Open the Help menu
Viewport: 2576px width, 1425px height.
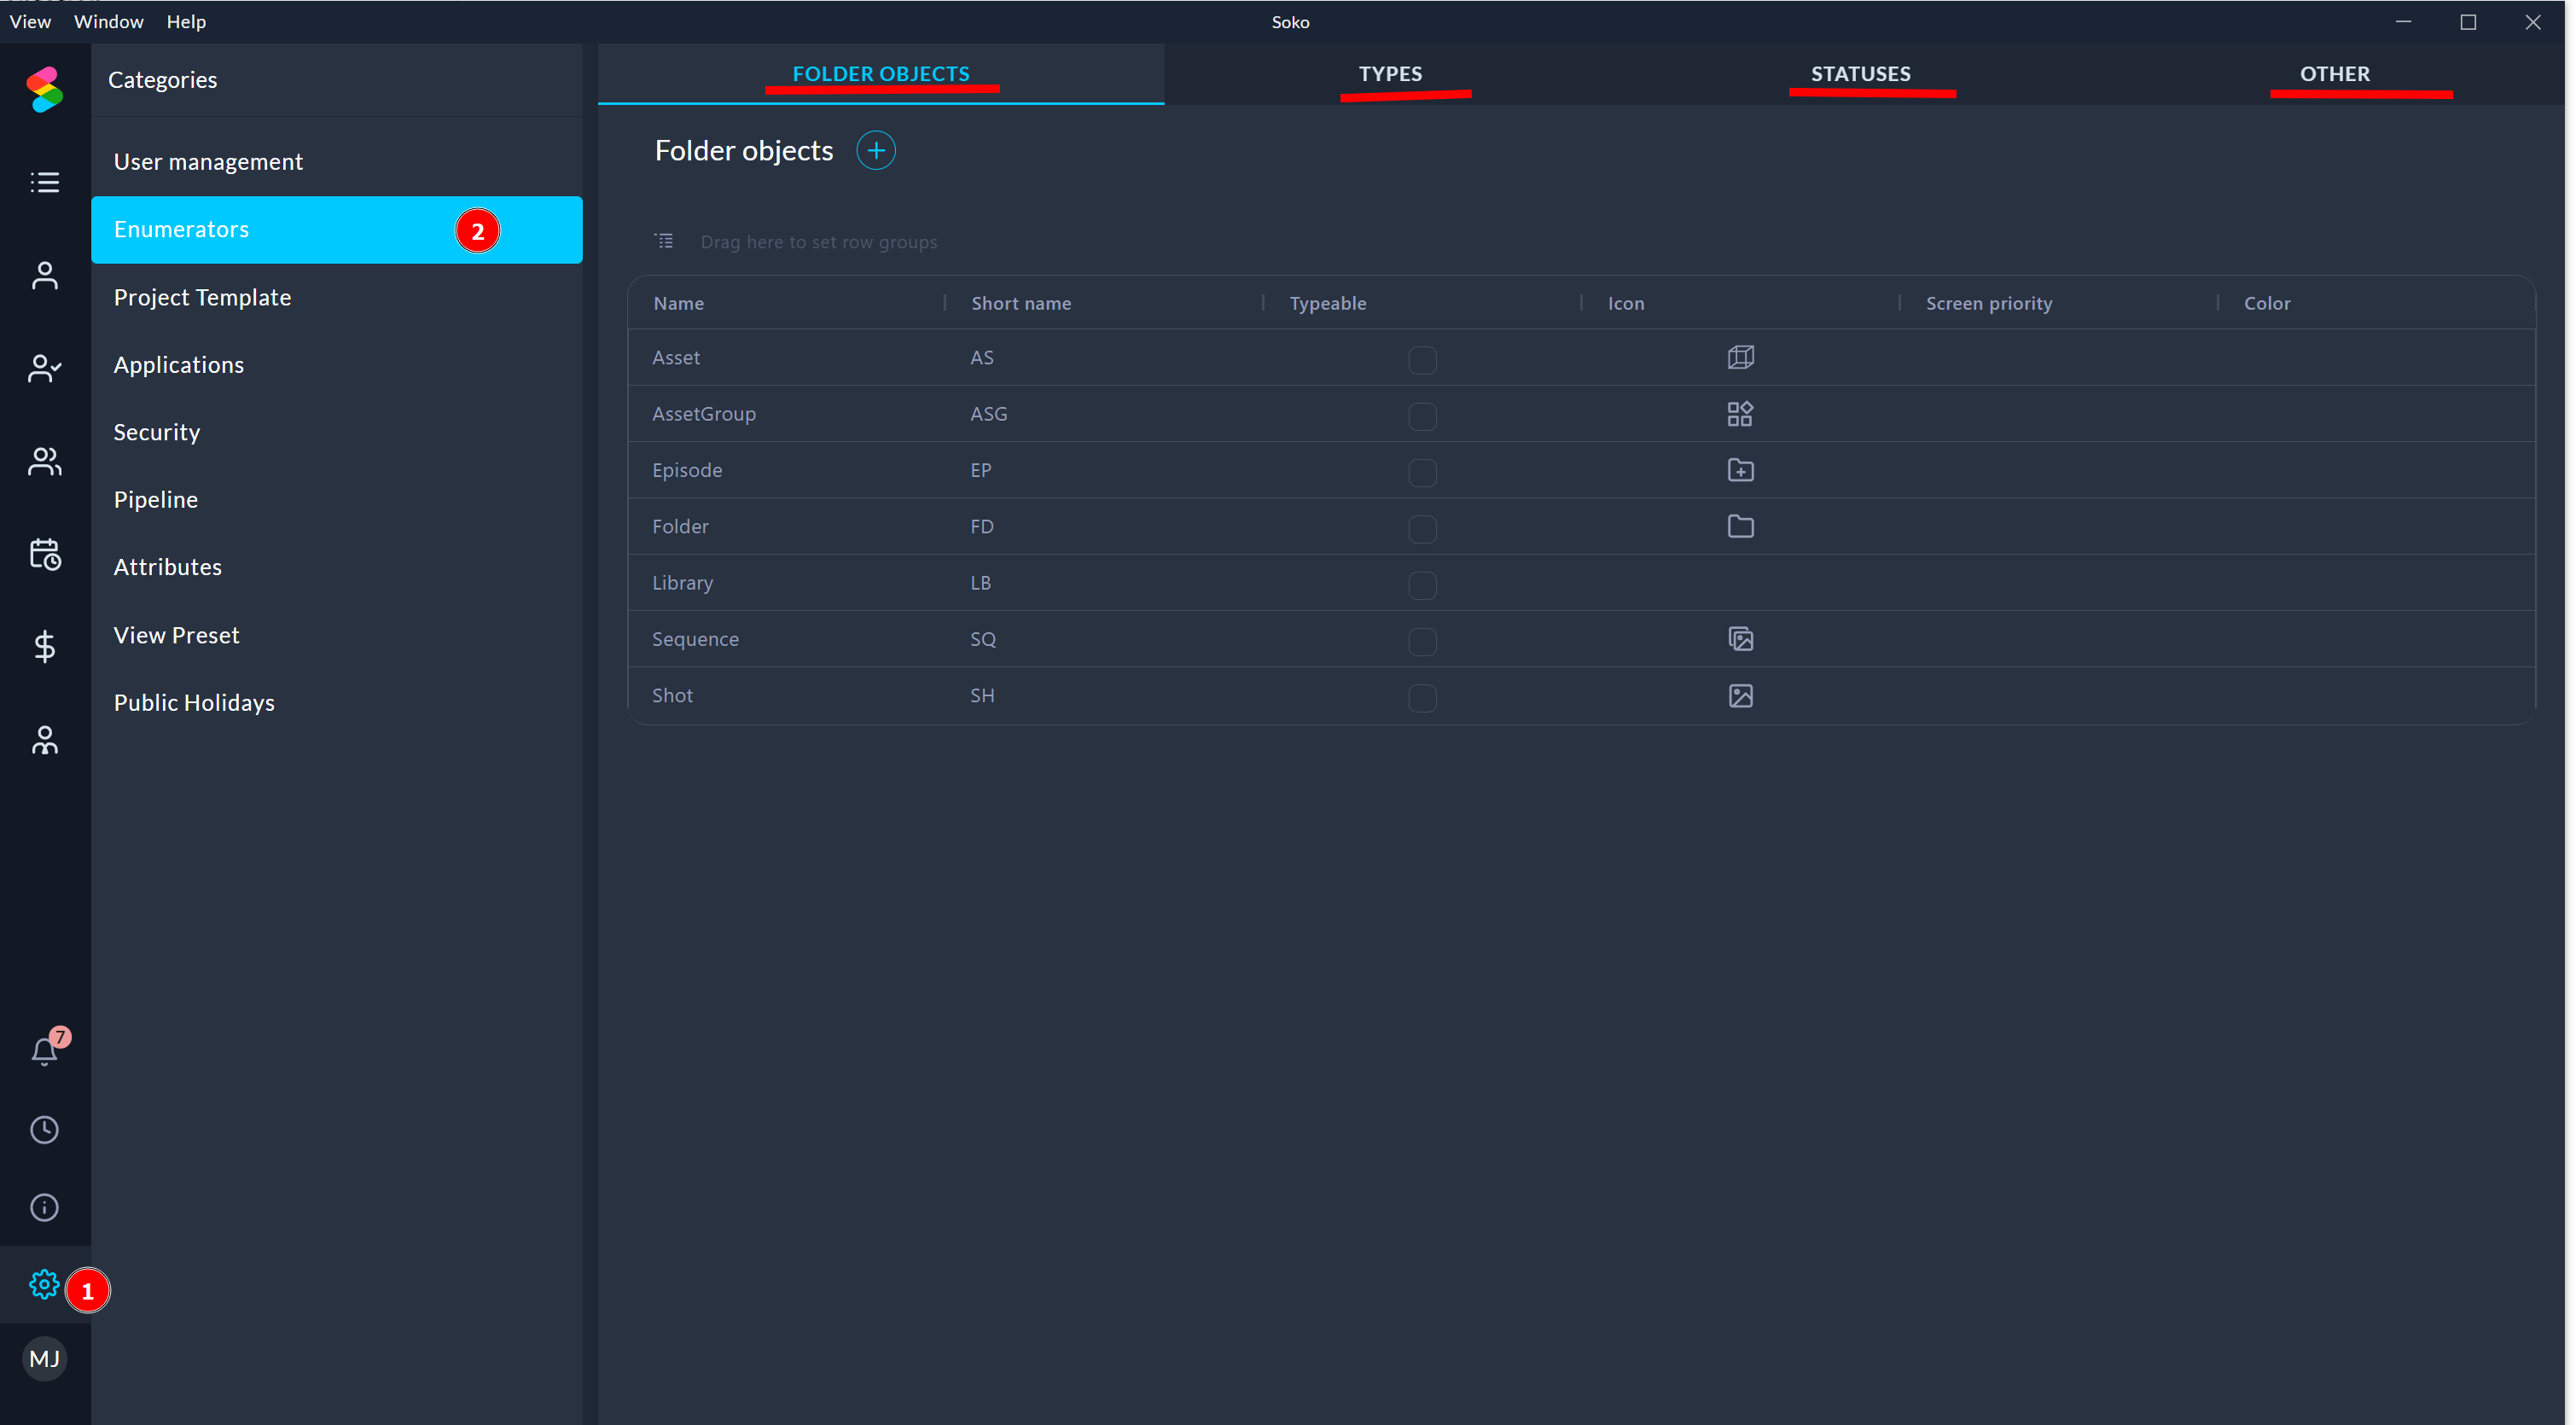click(x=186, y=21)
